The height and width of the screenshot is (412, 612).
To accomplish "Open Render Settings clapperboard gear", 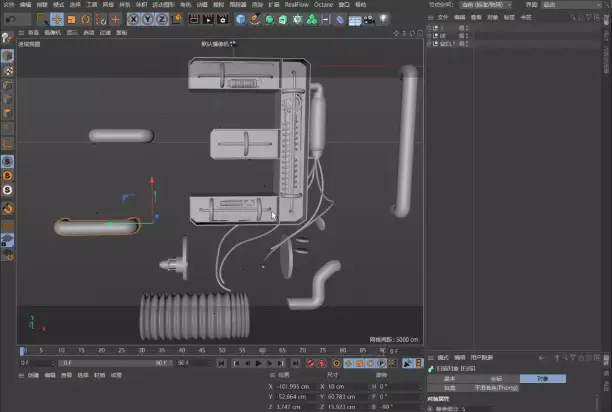I will pyautogui.click(x=223, y=19).
